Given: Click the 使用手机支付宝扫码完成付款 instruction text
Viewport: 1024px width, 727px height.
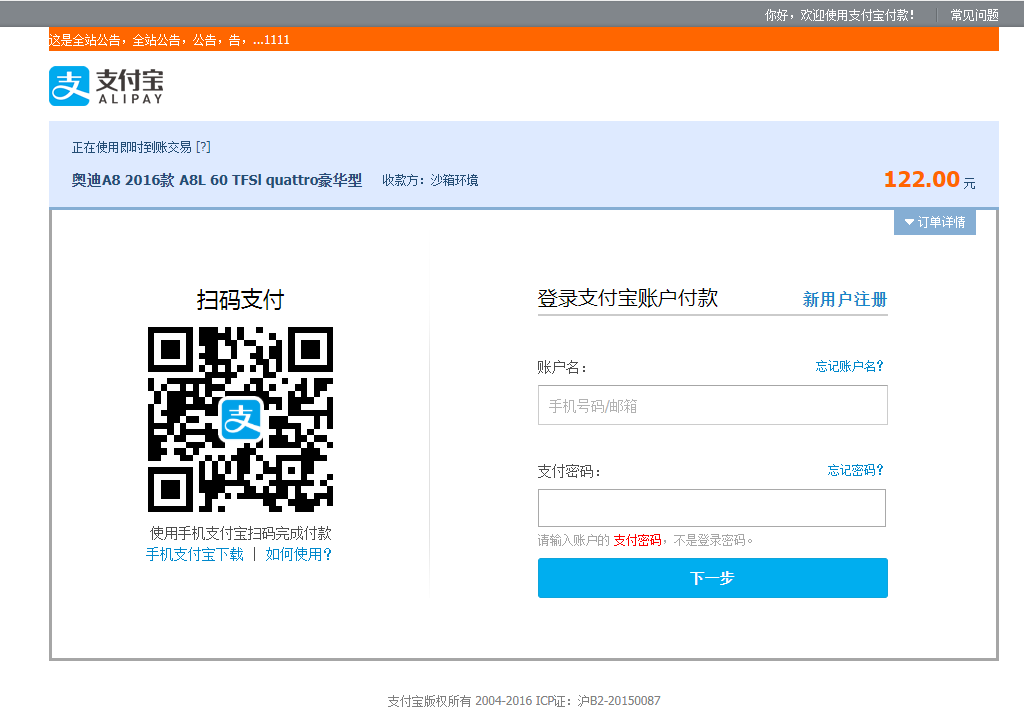Looking at the screenshot, I should click(240, 533).
